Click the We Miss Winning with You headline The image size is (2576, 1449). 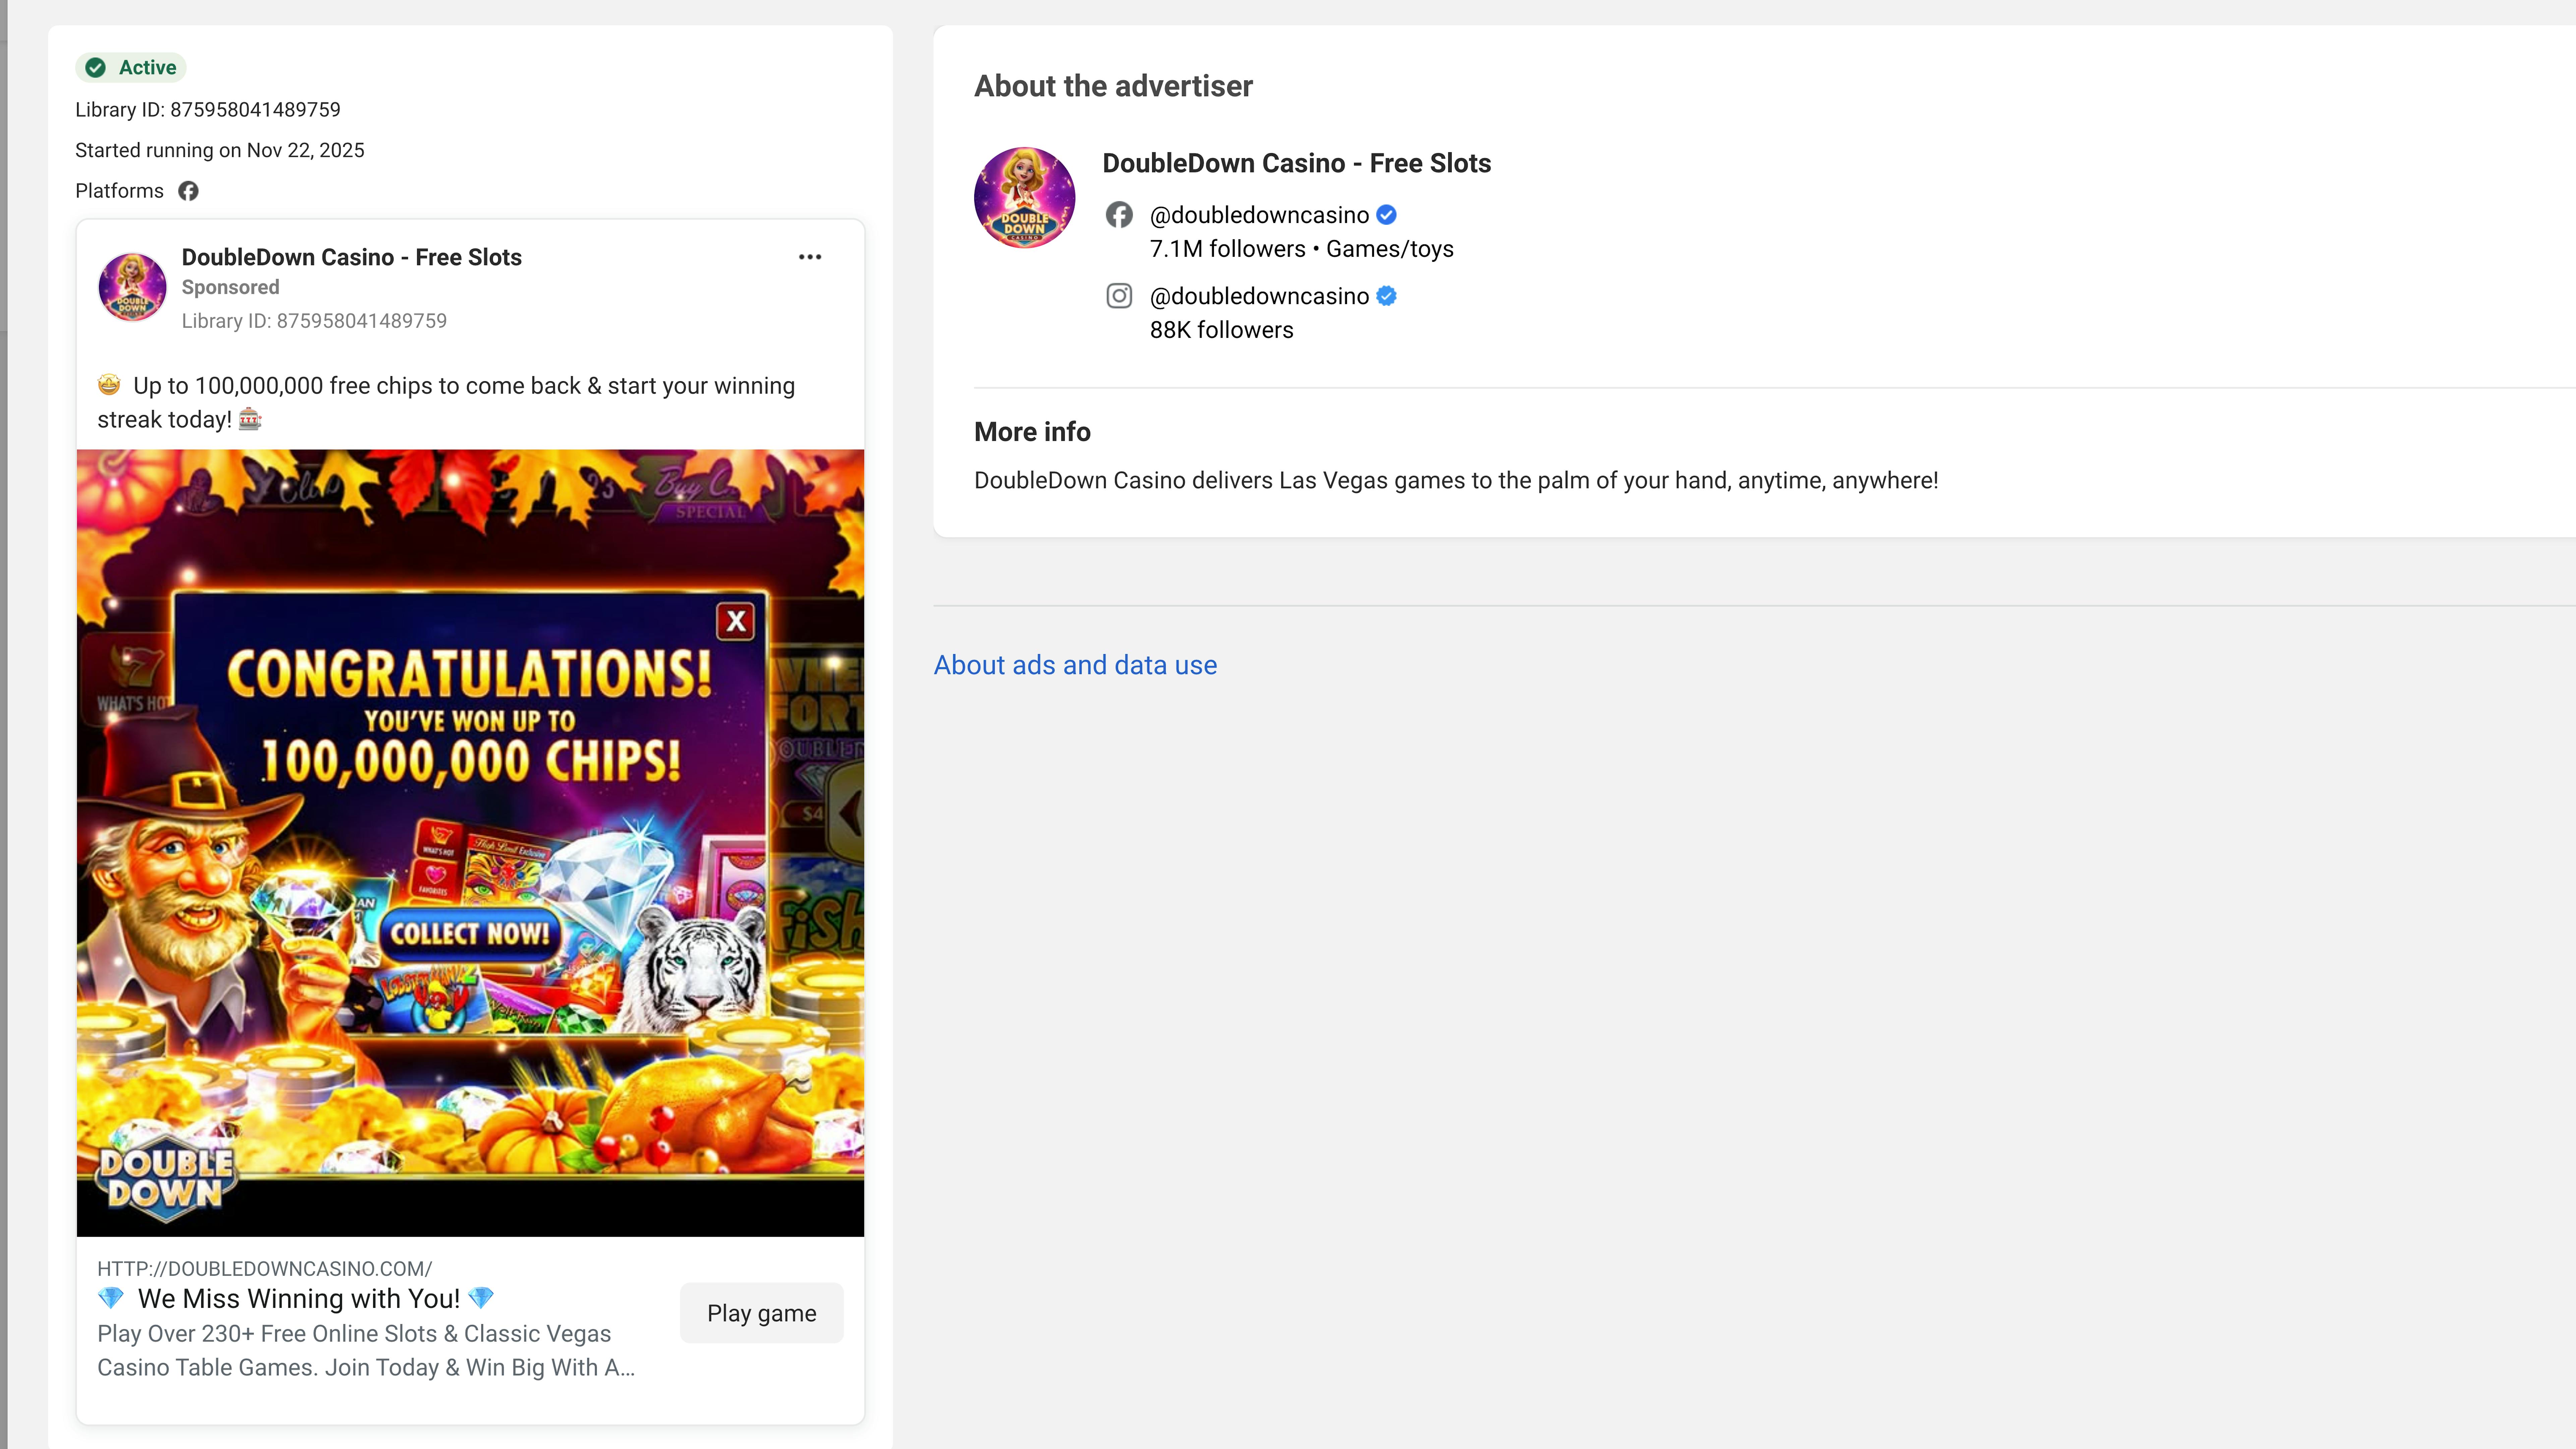click(298, 1298)
